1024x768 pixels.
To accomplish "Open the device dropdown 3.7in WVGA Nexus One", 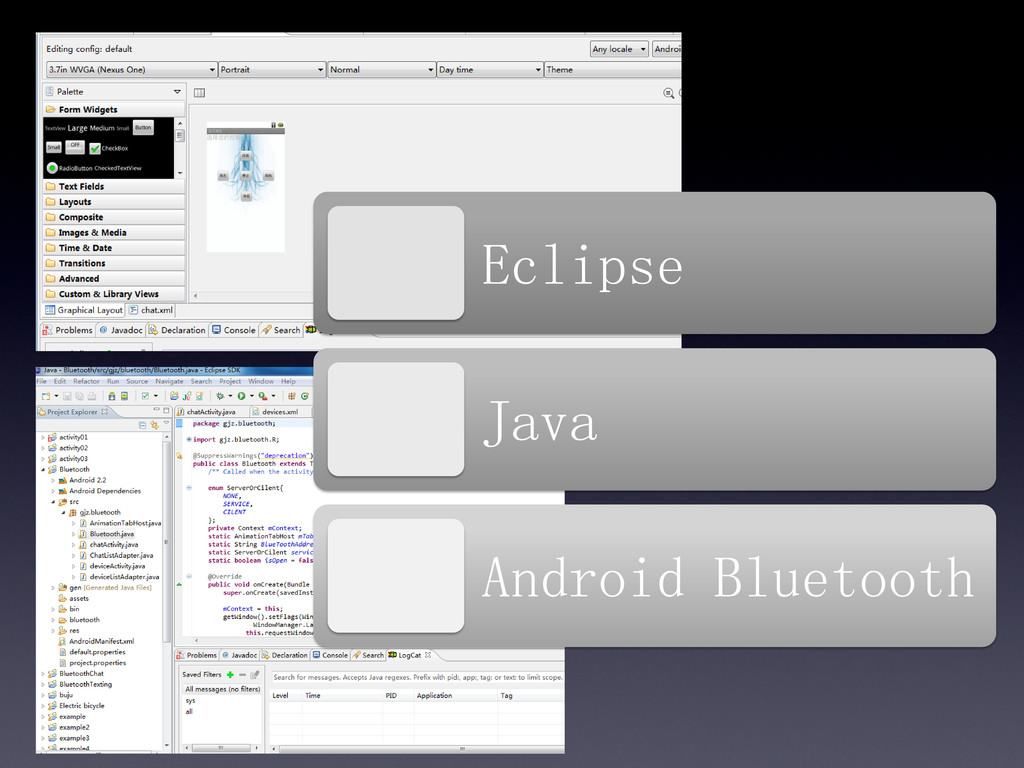I will (x=132, y=69).
